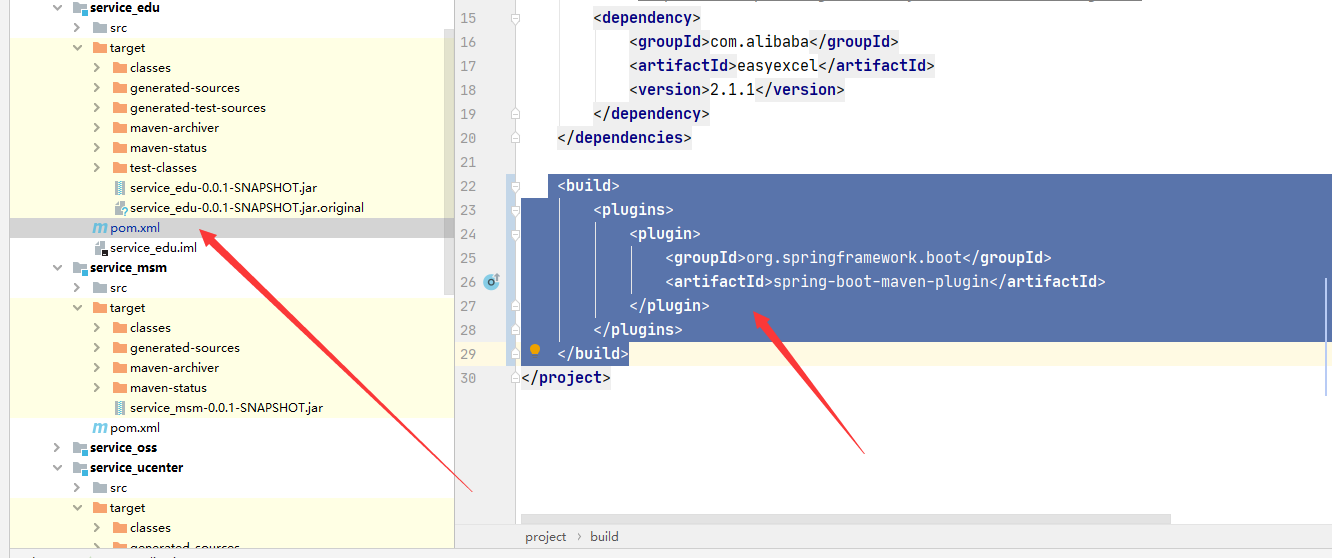This screenshot has width=1332, height=558.
Task: Click maven-status folder icon under service_edu
Action: [120, 148]
